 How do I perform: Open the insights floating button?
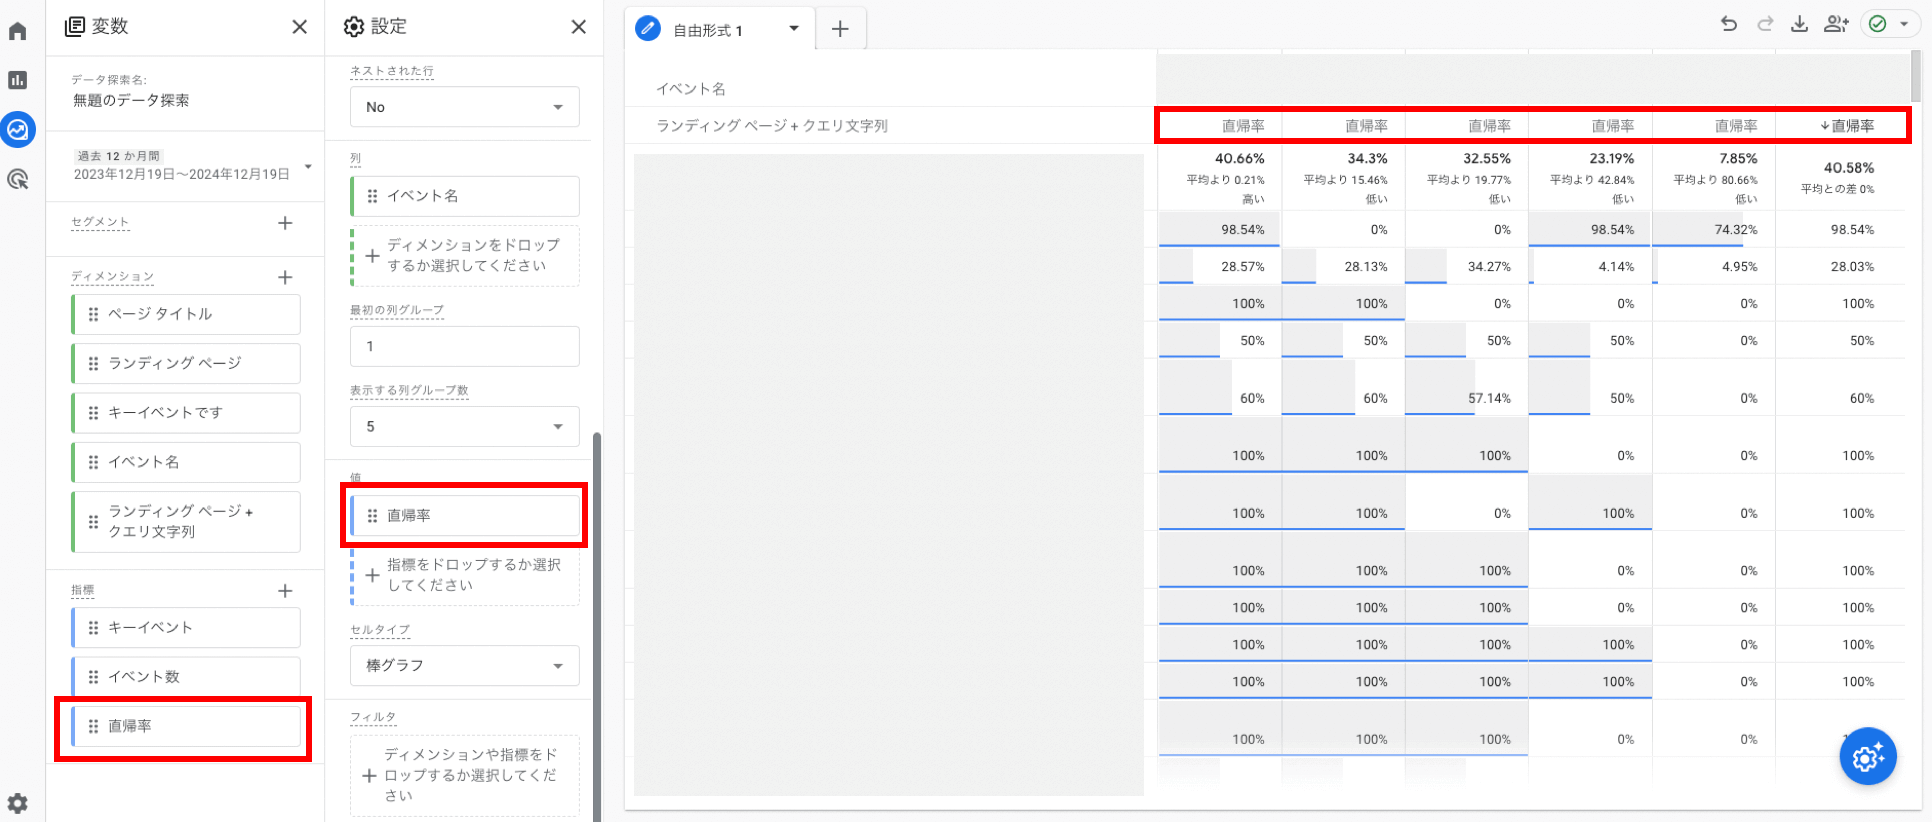point(1867,757)
